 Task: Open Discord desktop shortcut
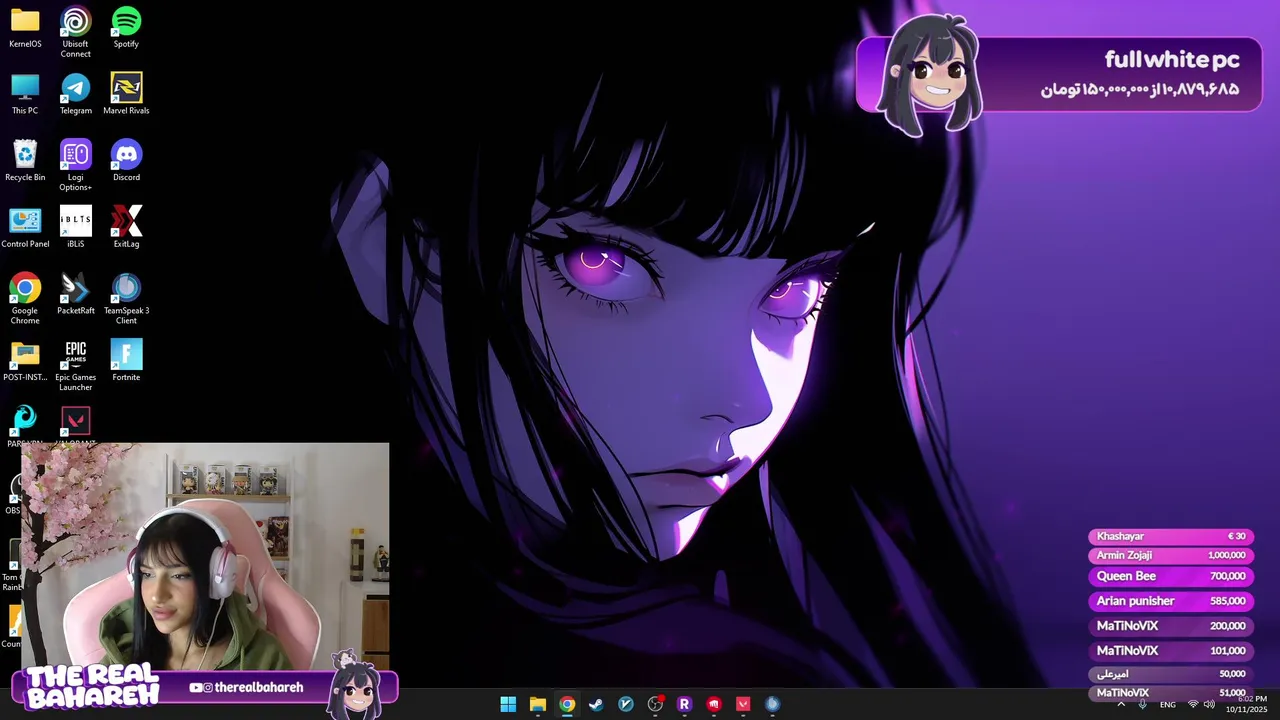coord(126,160)
